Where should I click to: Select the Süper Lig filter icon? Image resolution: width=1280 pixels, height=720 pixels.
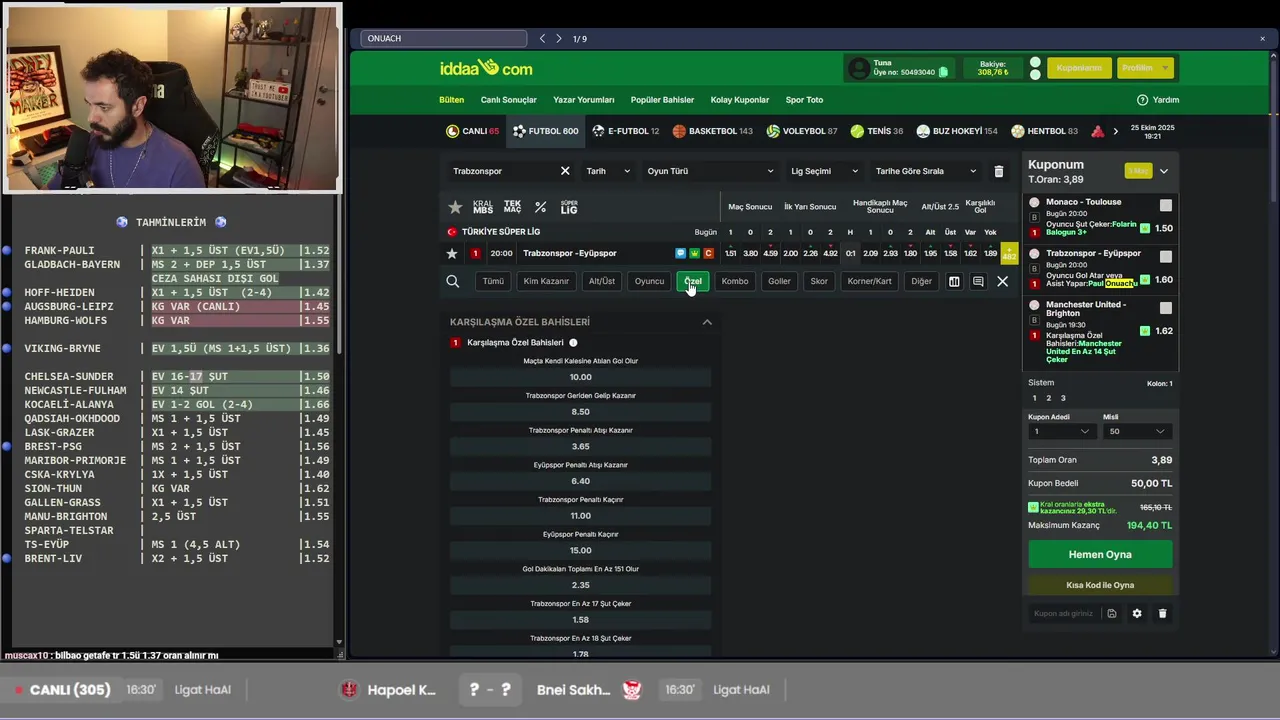(x=569, y=207)
